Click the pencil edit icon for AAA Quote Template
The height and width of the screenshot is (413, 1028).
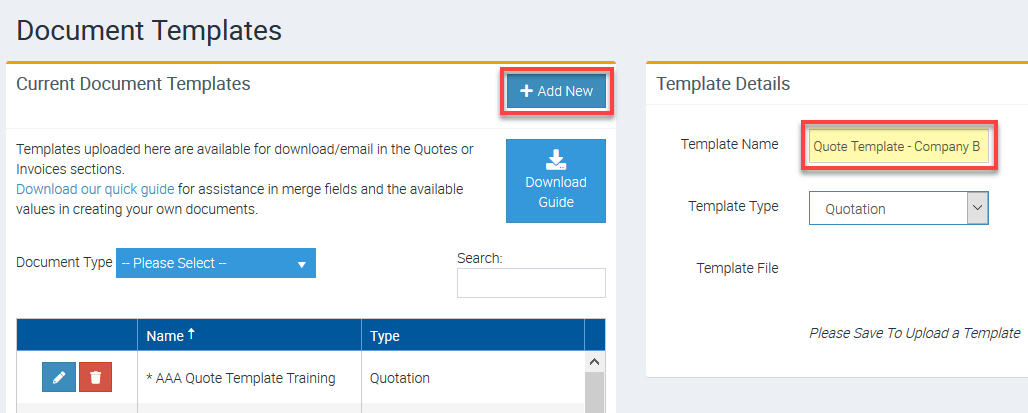click(x=59, y=378)
